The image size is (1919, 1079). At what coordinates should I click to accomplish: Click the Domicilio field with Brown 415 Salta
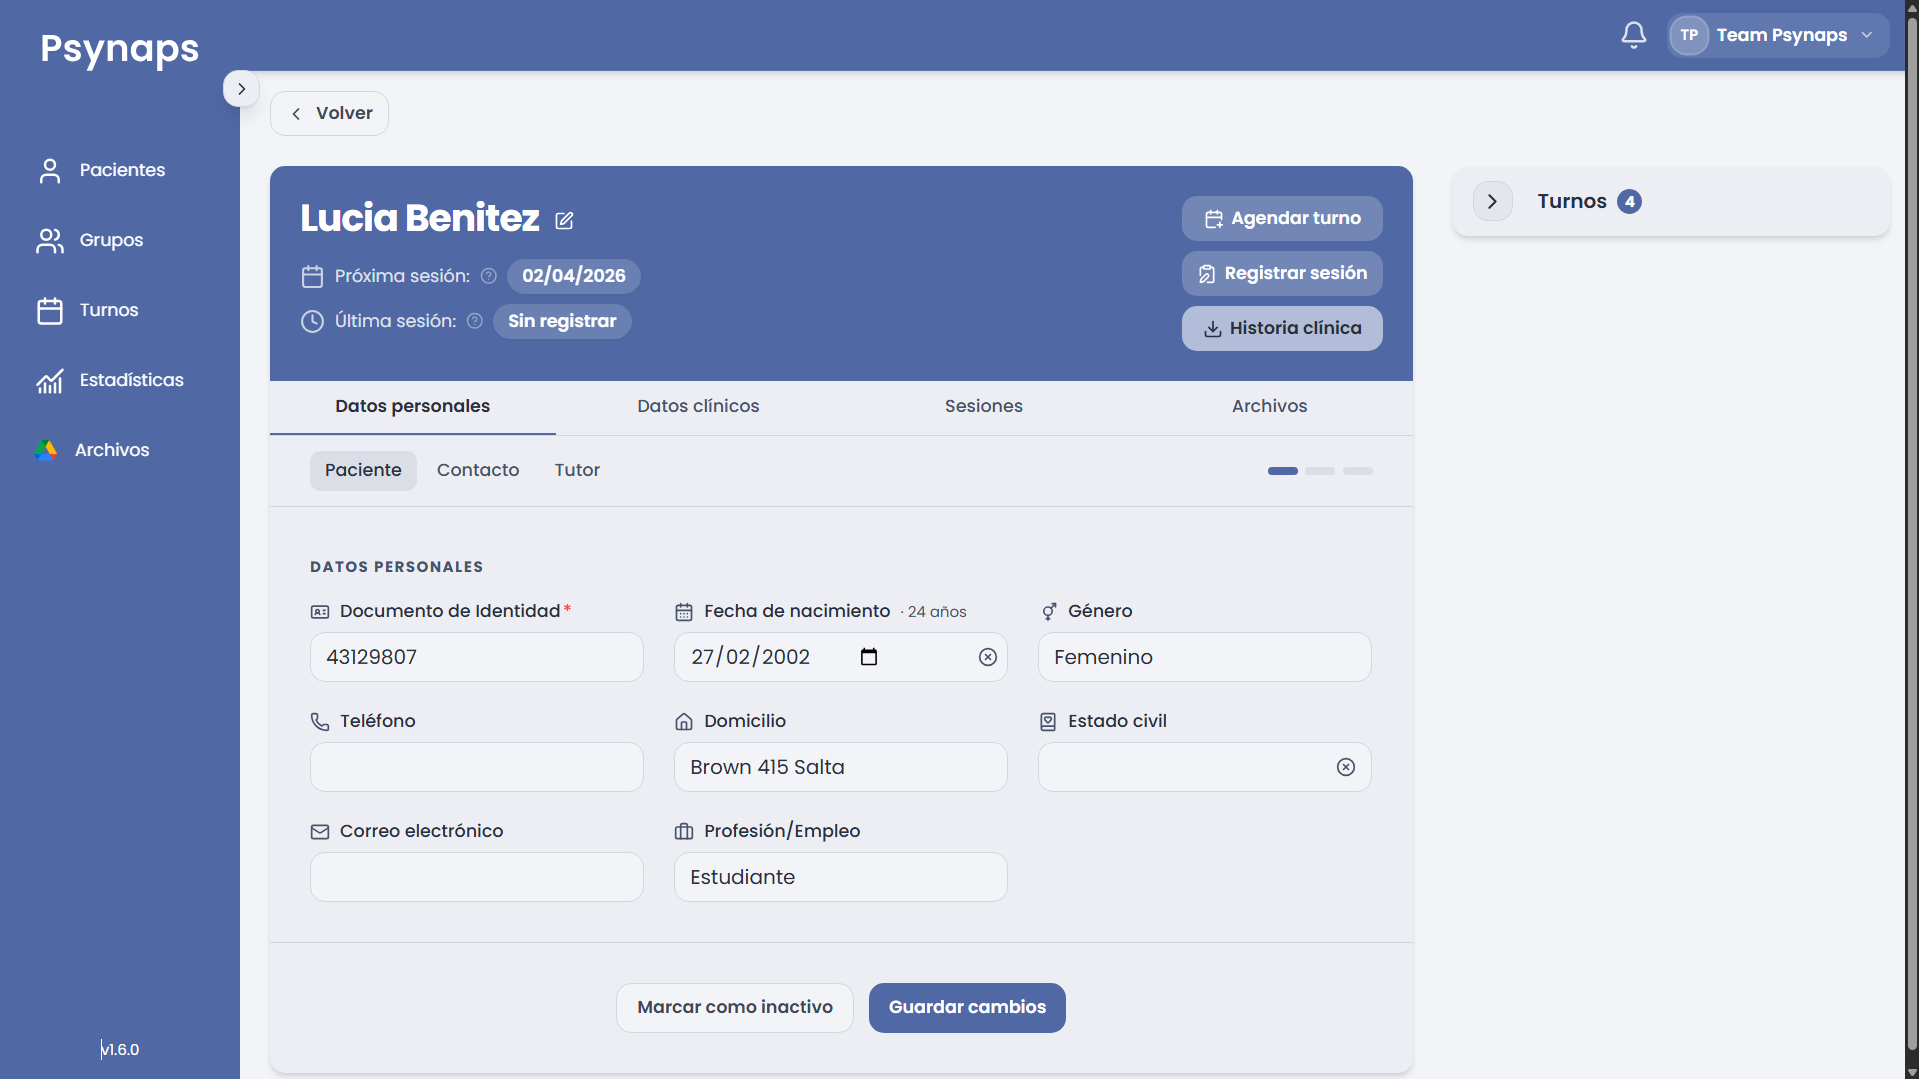[840, 767]
